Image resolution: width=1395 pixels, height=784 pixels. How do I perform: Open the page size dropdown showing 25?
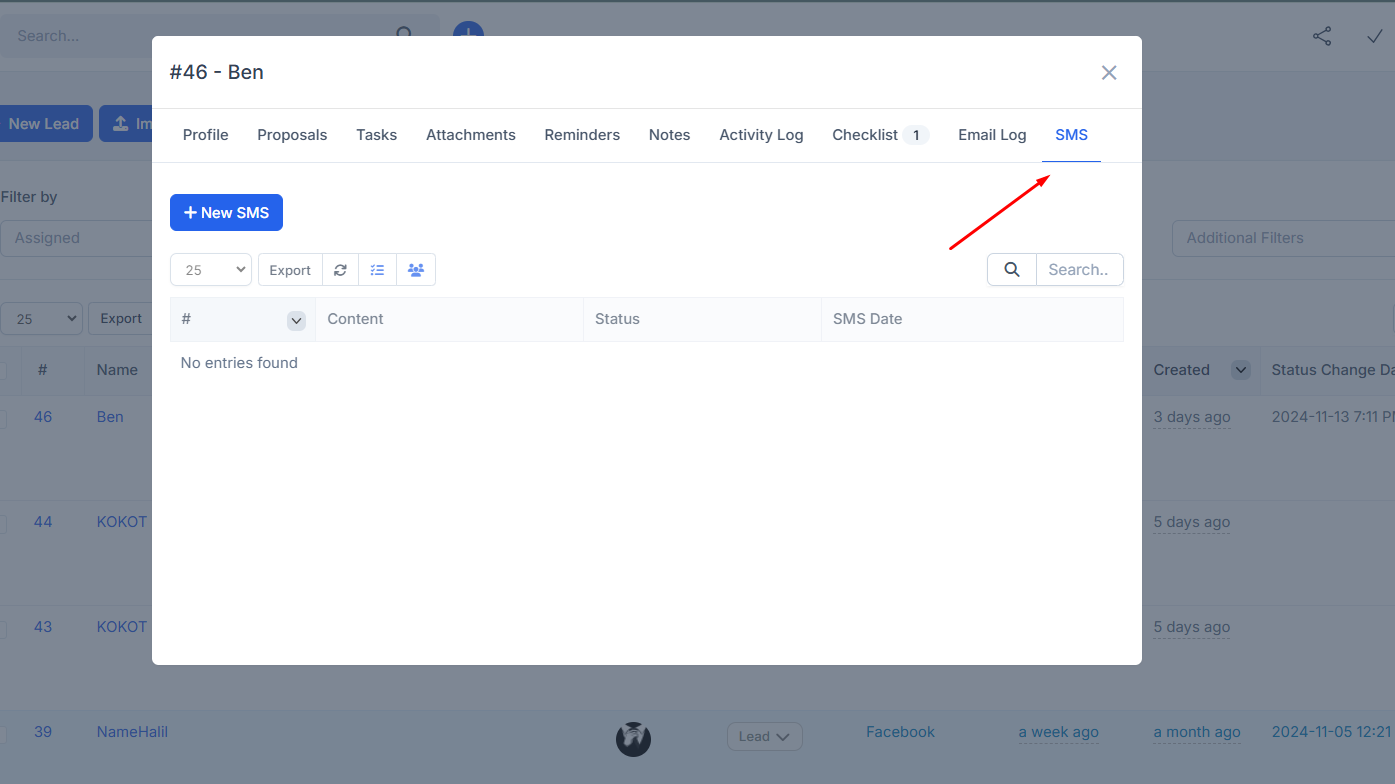coord(210,269)
